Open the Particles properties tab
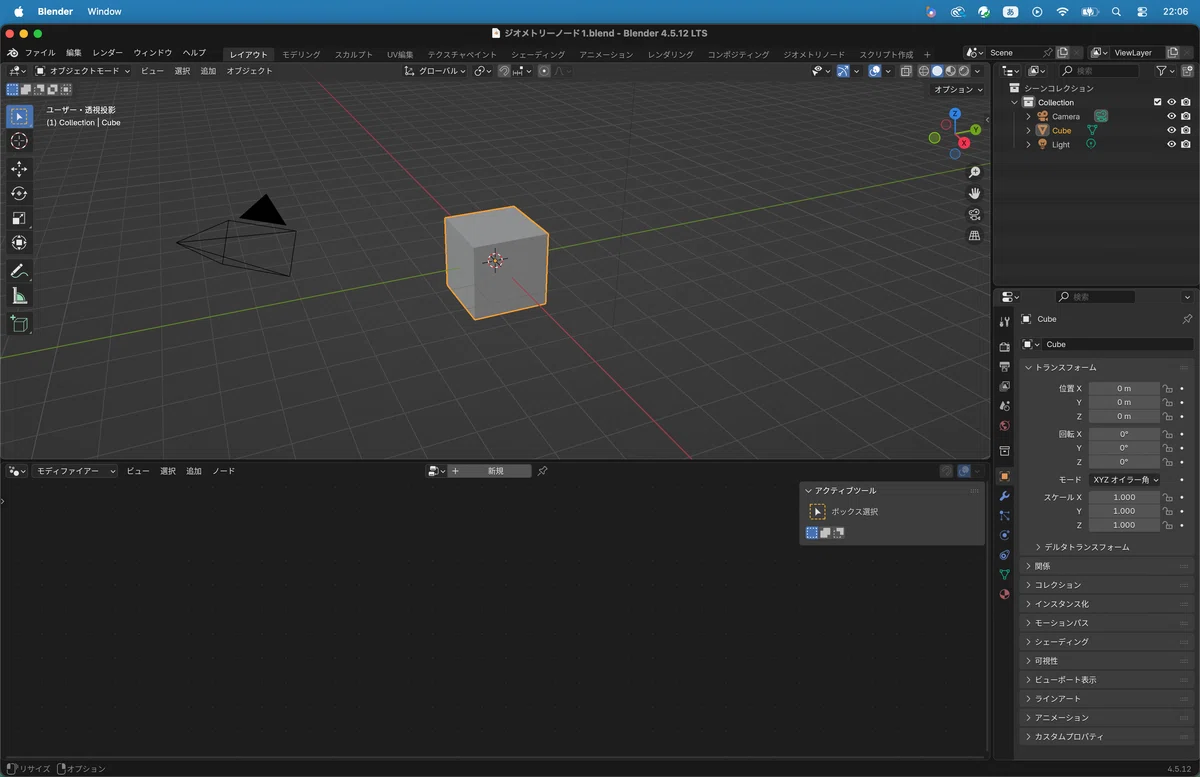 1005,516
